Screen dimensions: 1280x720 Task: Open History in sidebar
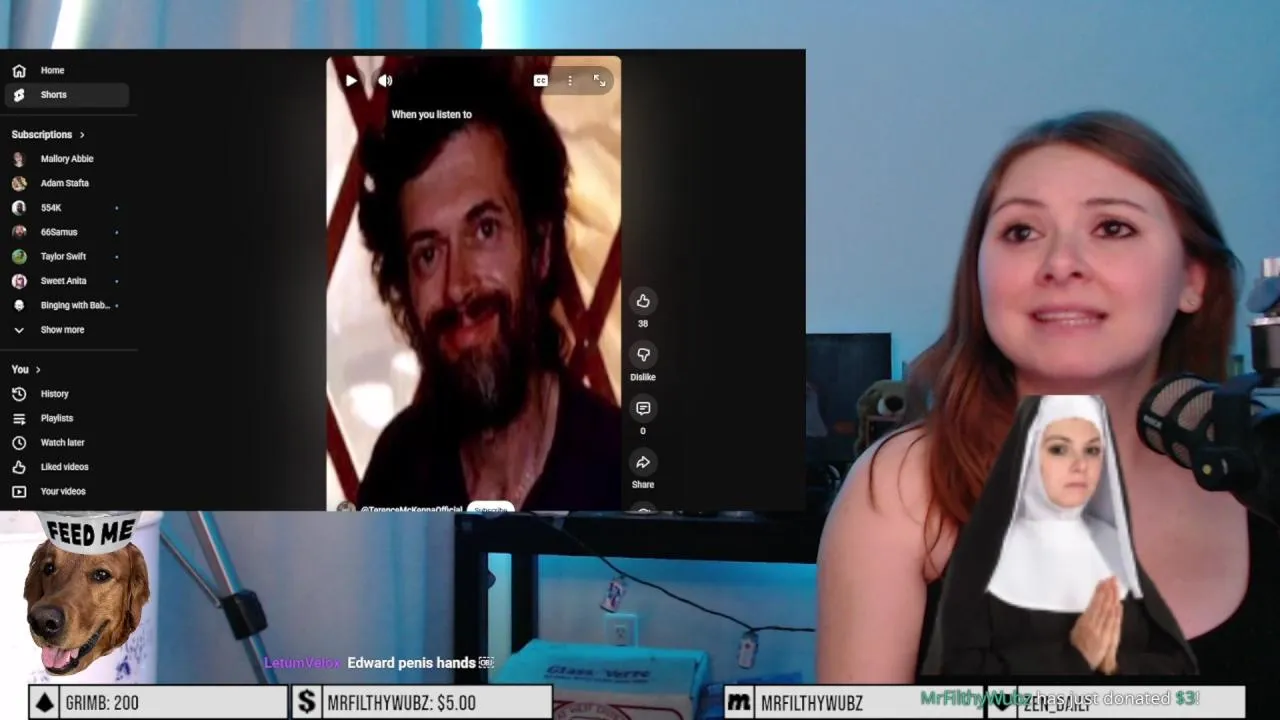pyautogui.click(x=66, y=394)
